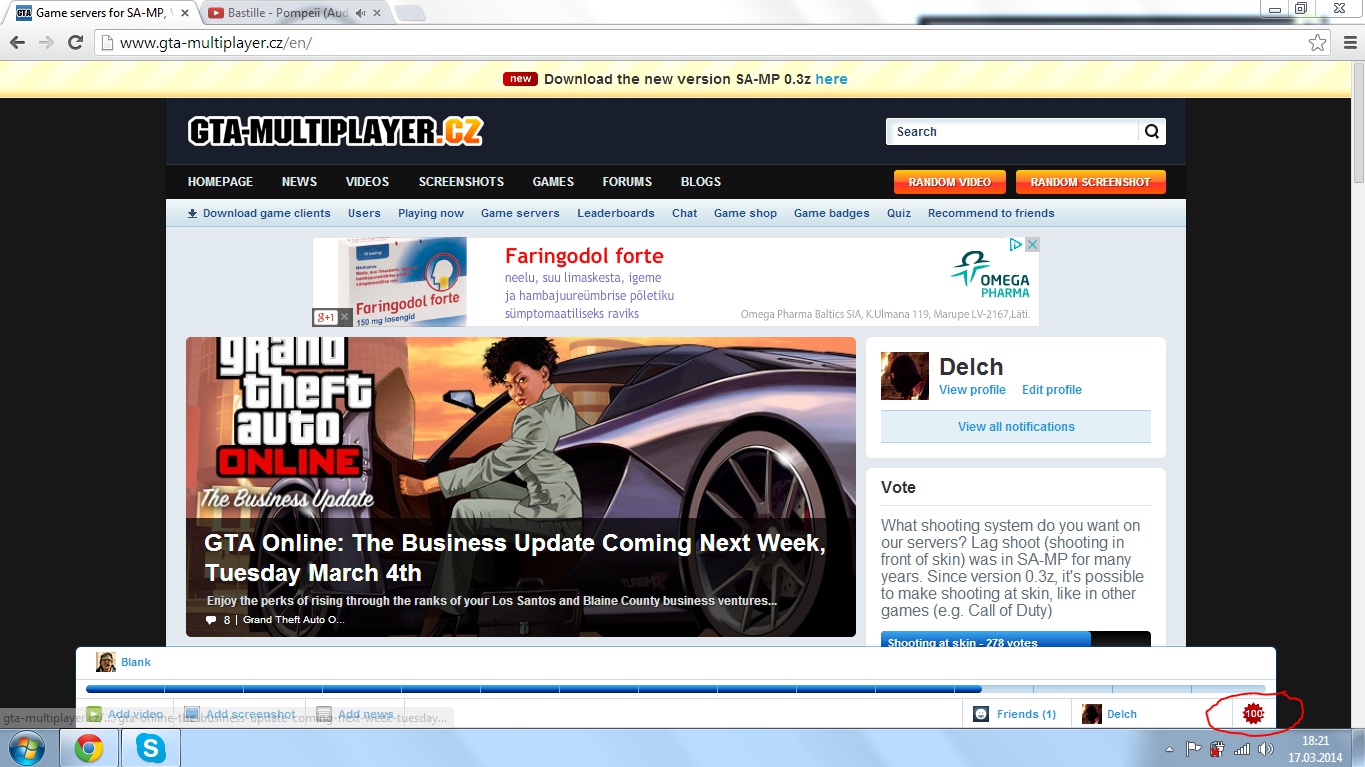Click the AdChoices icon on the ad
The width and height of the screenshot is (1365, 767).
click(x=1015, y=244)
